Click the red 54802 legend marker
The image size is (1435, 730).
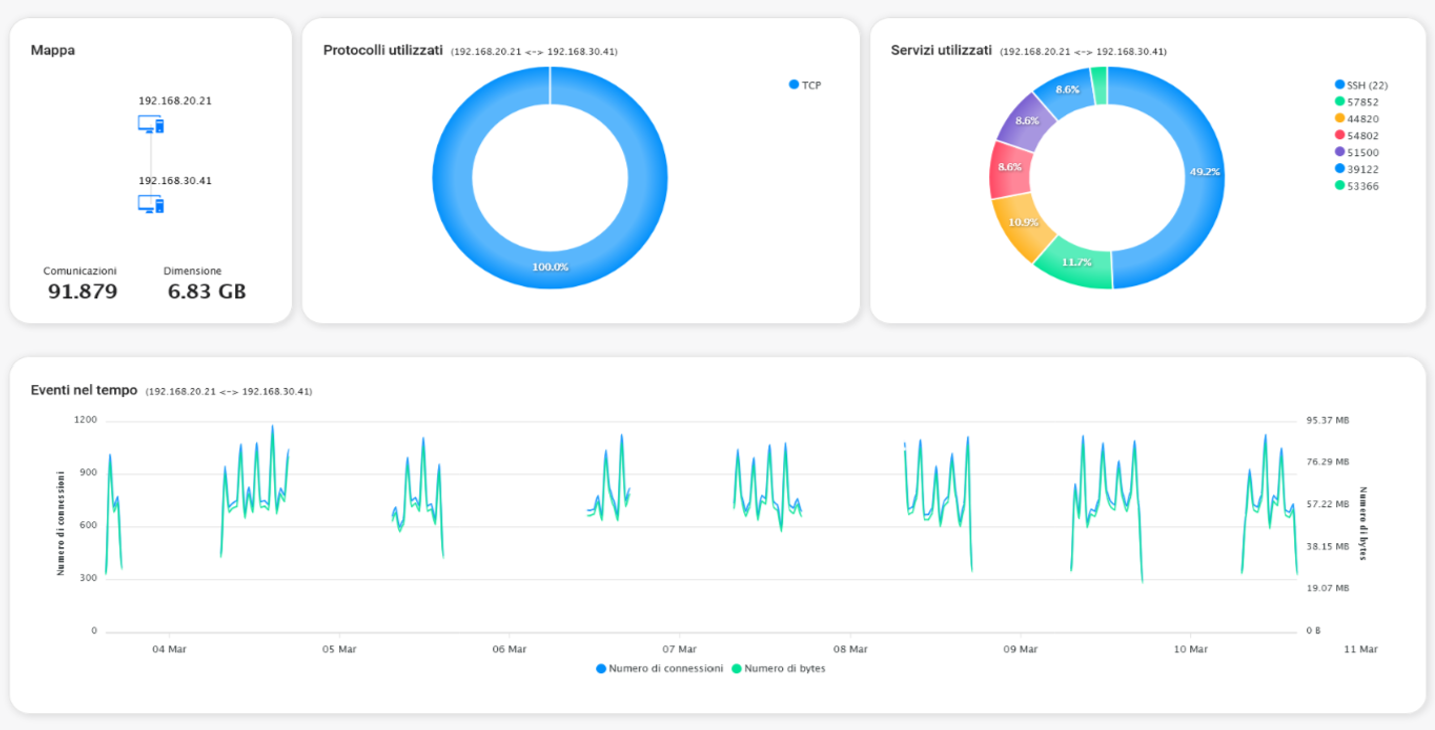point(1340,136)
